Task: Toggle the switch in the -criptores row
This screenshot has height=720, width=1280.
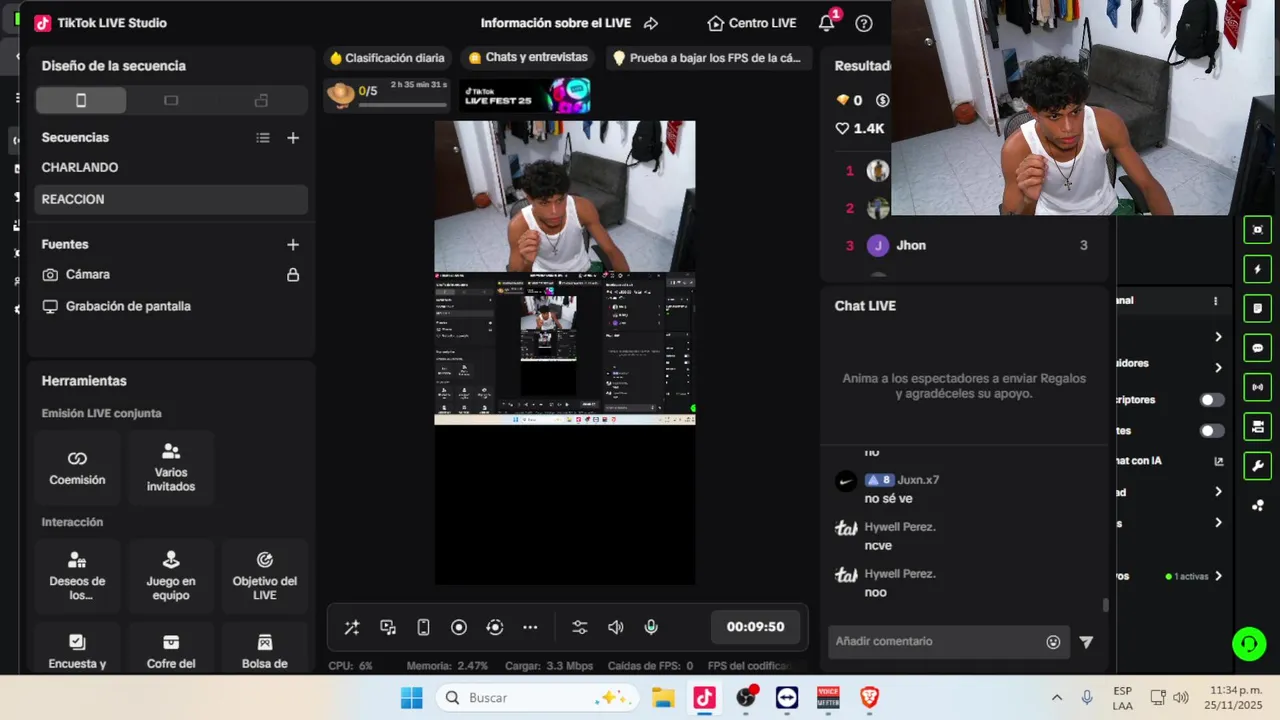Action: click(1212, 400)
